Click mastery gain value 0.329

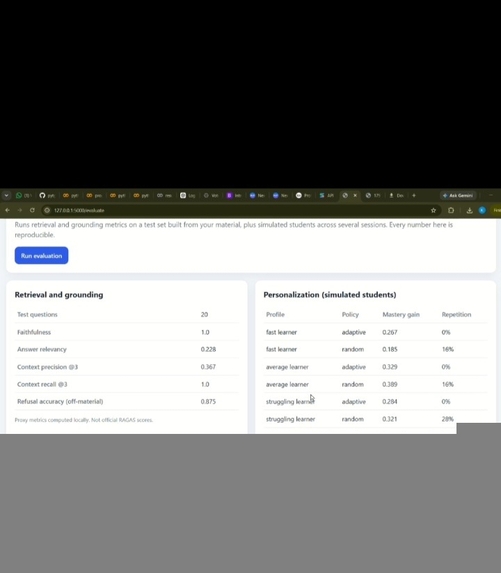click(x=390, y=367)
